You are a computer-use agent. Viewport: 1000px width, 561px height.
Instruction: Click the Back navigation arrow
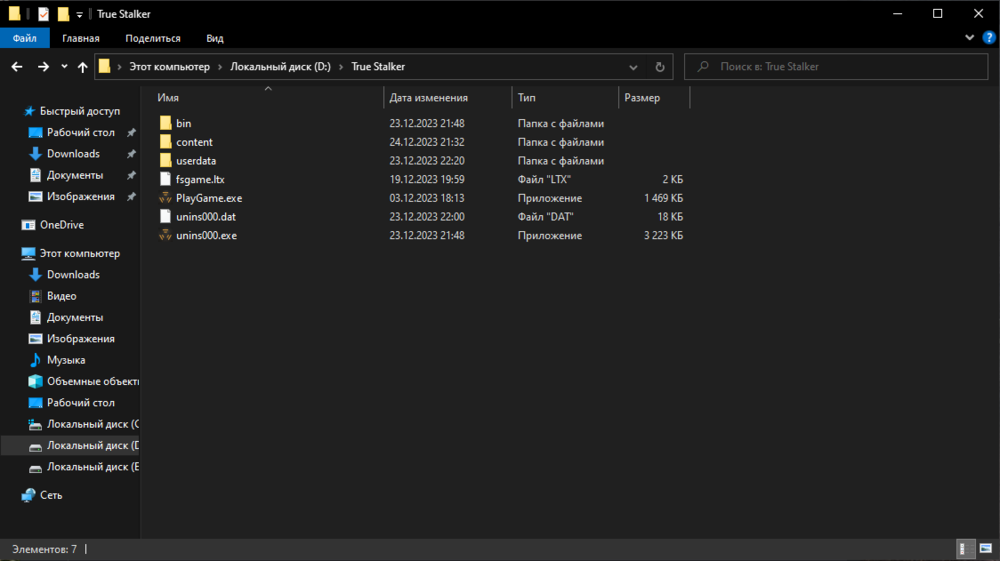point(17,67)
